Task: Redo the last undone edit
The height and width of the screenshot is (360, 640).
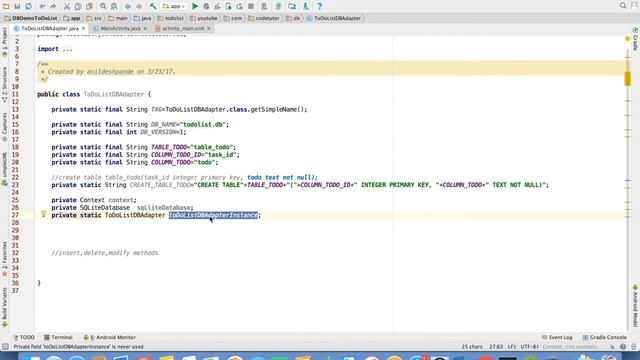Action: (53, 6)
